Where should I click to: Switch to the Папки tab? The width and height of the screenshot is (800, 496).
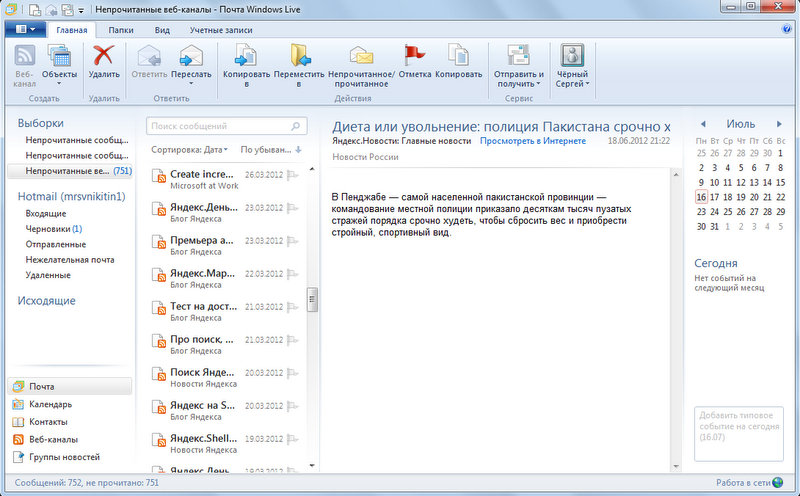(x=121, y=30)
